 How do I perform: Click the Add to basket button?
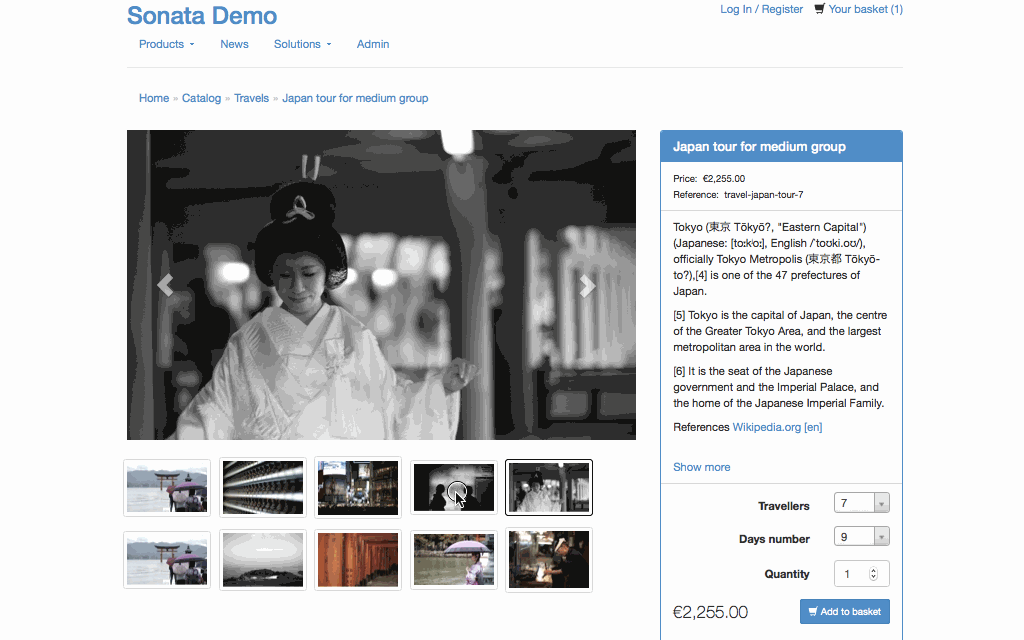click(x=844, y=611)
